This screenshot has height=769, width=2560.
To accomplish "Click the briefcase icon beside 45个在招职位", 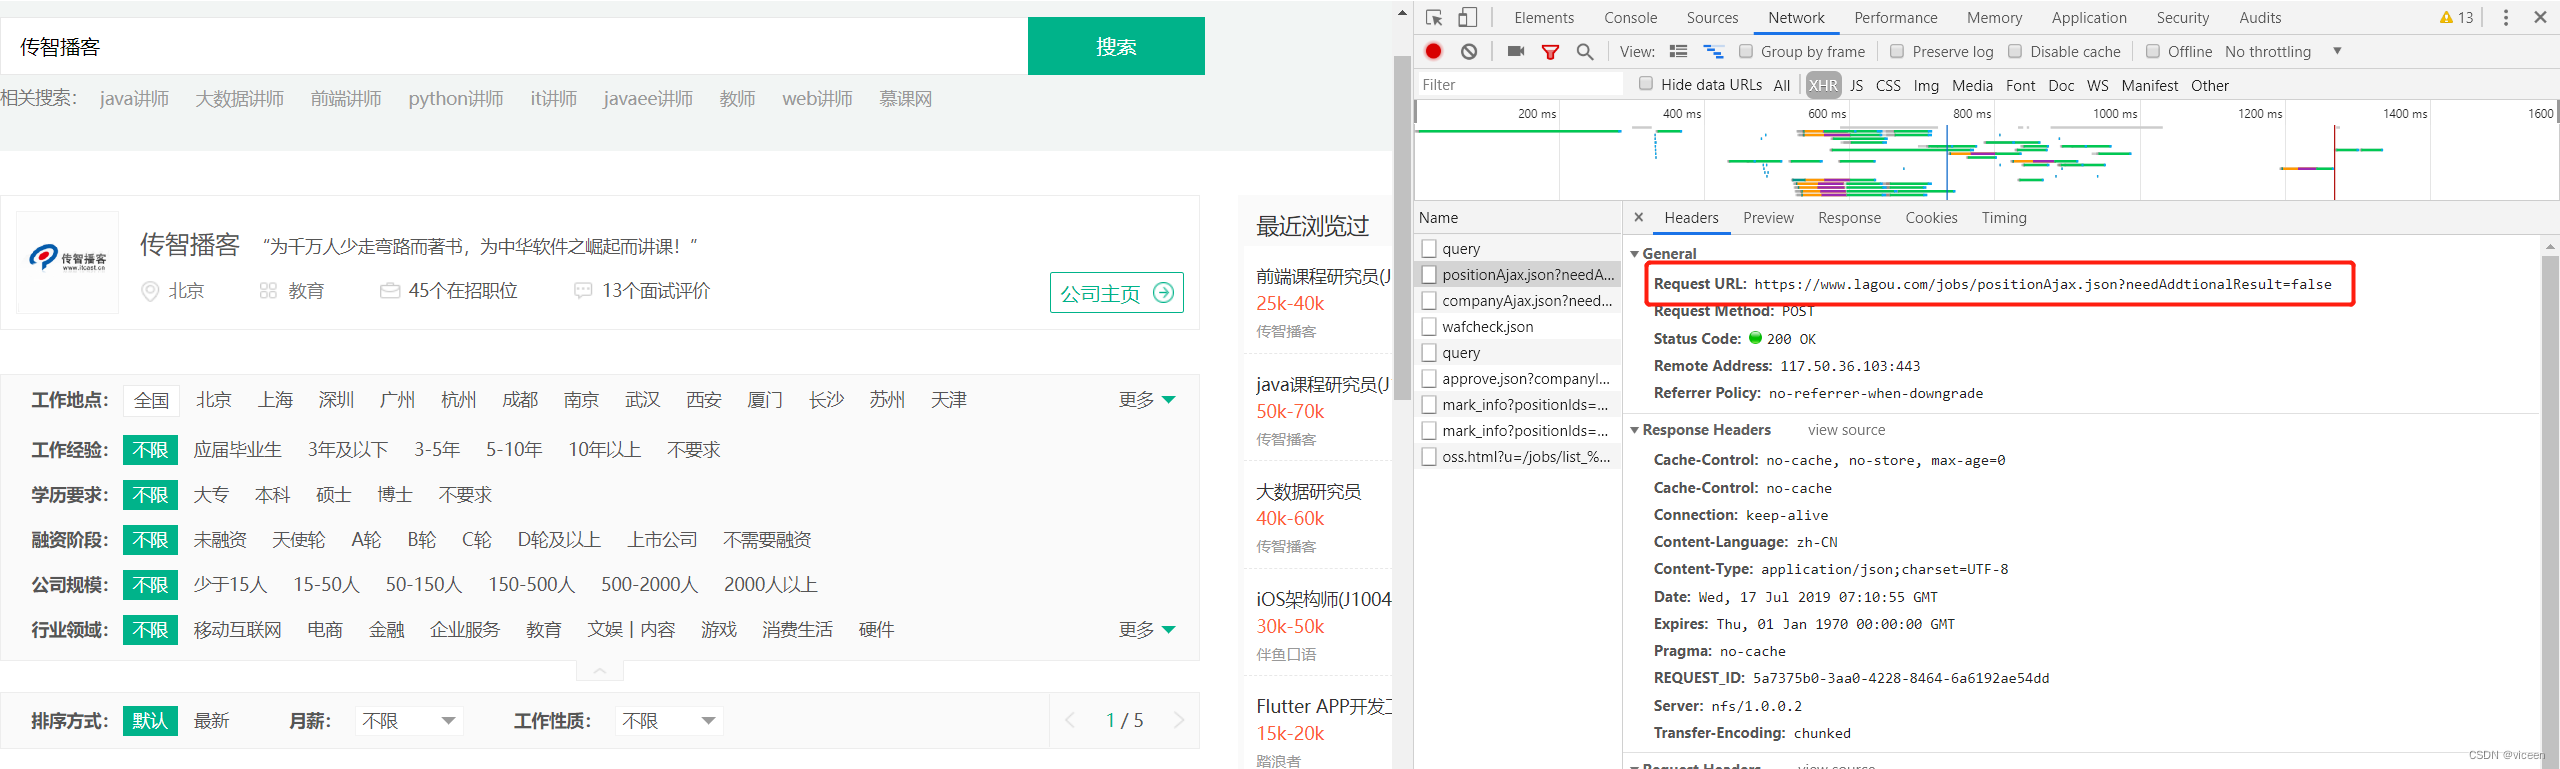I will (x=390, y=291).
